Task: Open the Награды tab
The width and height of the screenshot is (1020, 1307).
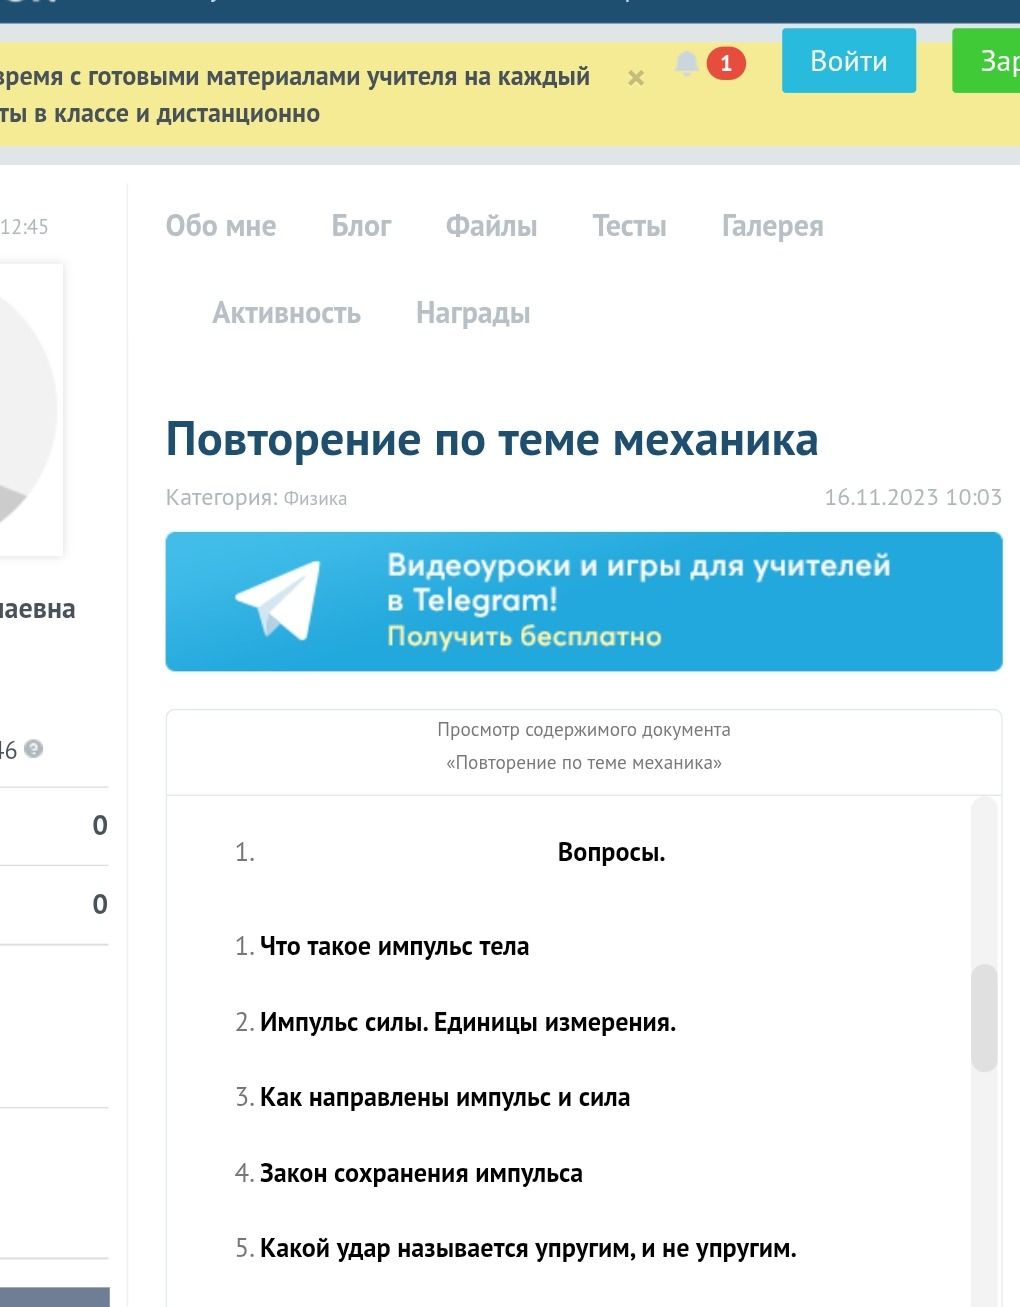Action: (x=473, y=313)
